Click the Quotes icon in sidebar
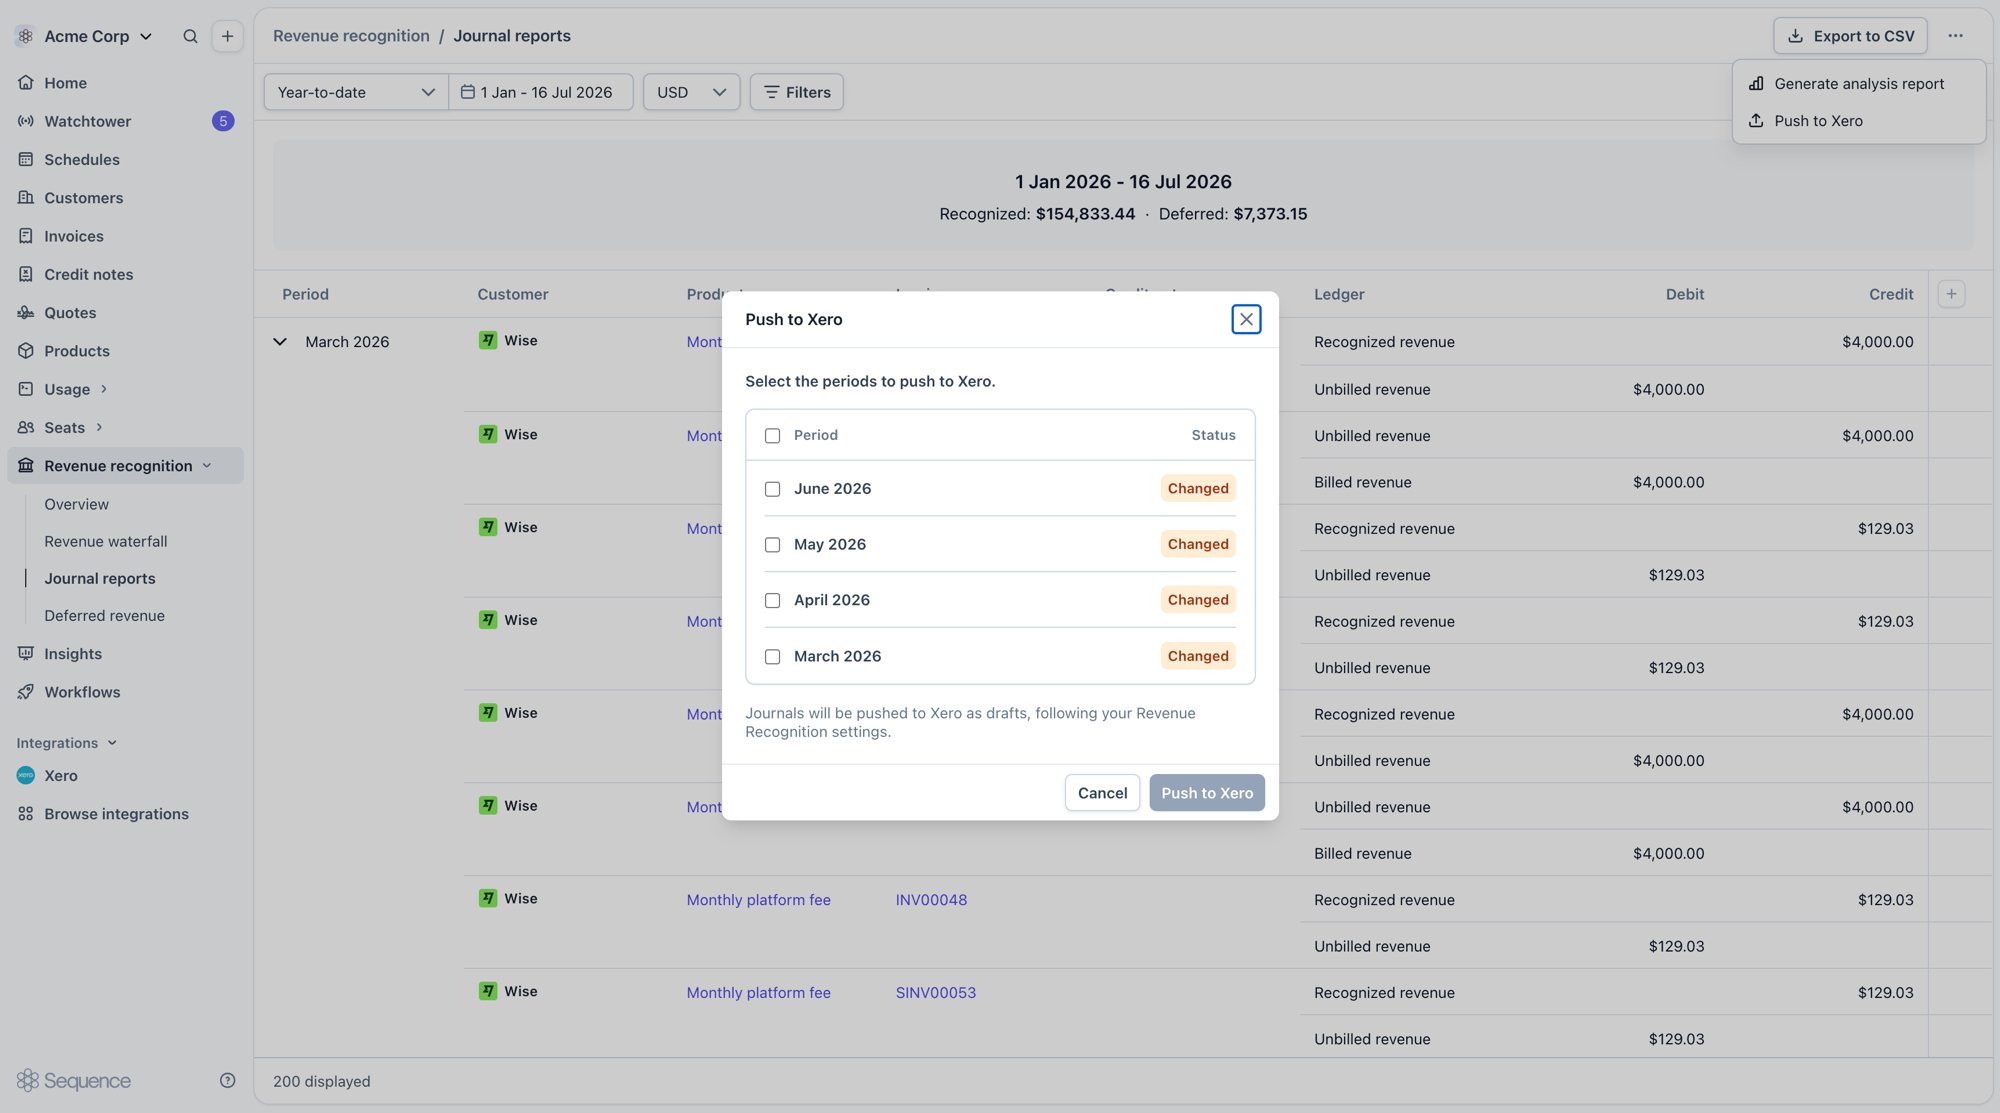The width and height of the screenshot is (2000, 1113). click(x=26, y=313)
